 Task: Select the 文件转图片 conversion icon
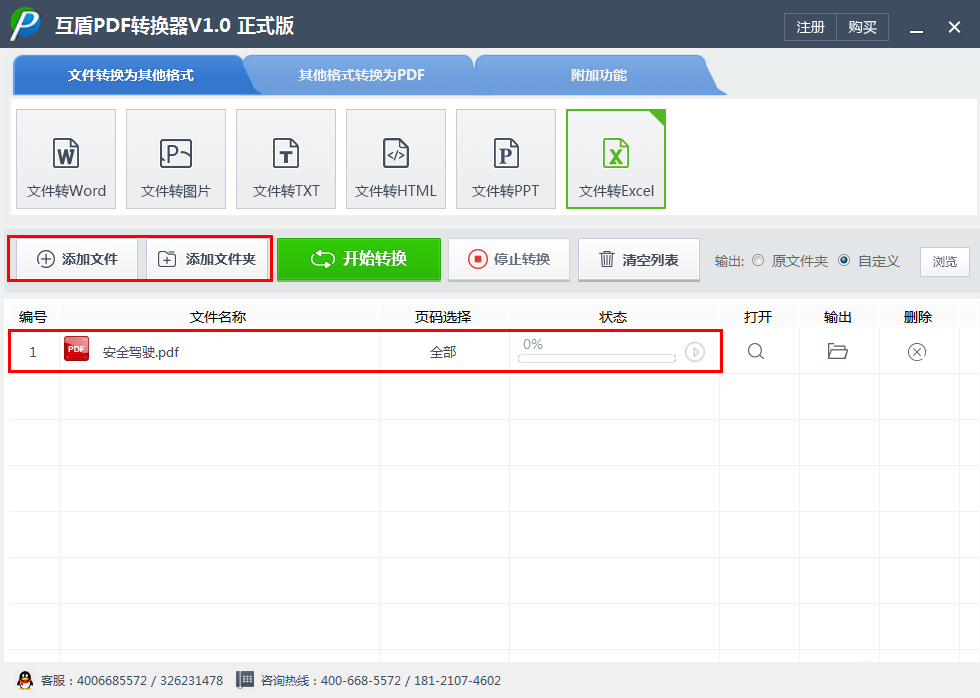[x=175, y=159]
